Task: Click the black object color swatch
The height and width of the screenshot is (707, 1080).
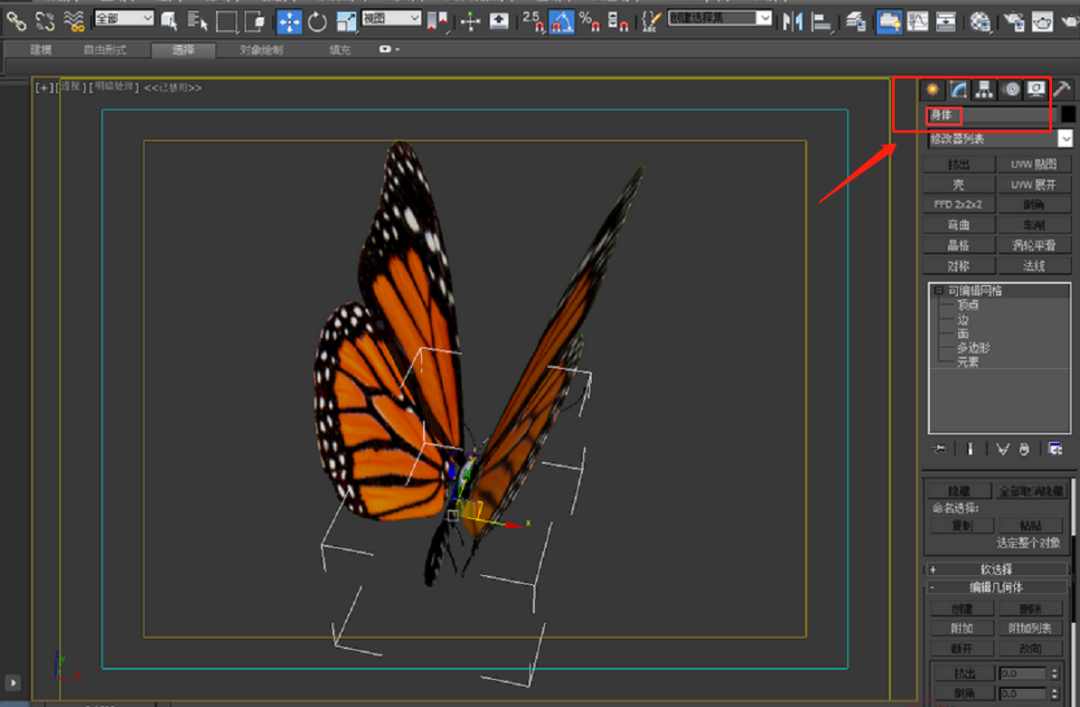Action: pos(1068,115)
